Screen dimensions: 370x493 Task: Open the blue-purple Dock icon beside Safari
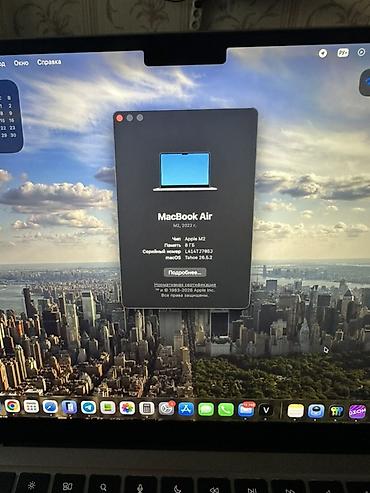(x=69, y=407)
